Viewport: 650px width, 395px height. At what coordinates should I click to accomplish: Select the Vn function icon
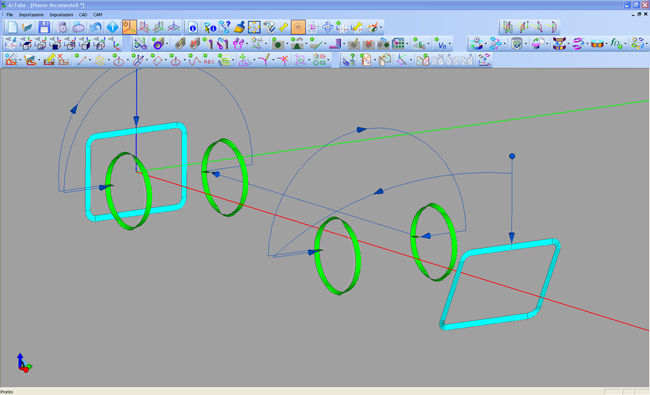442,44
